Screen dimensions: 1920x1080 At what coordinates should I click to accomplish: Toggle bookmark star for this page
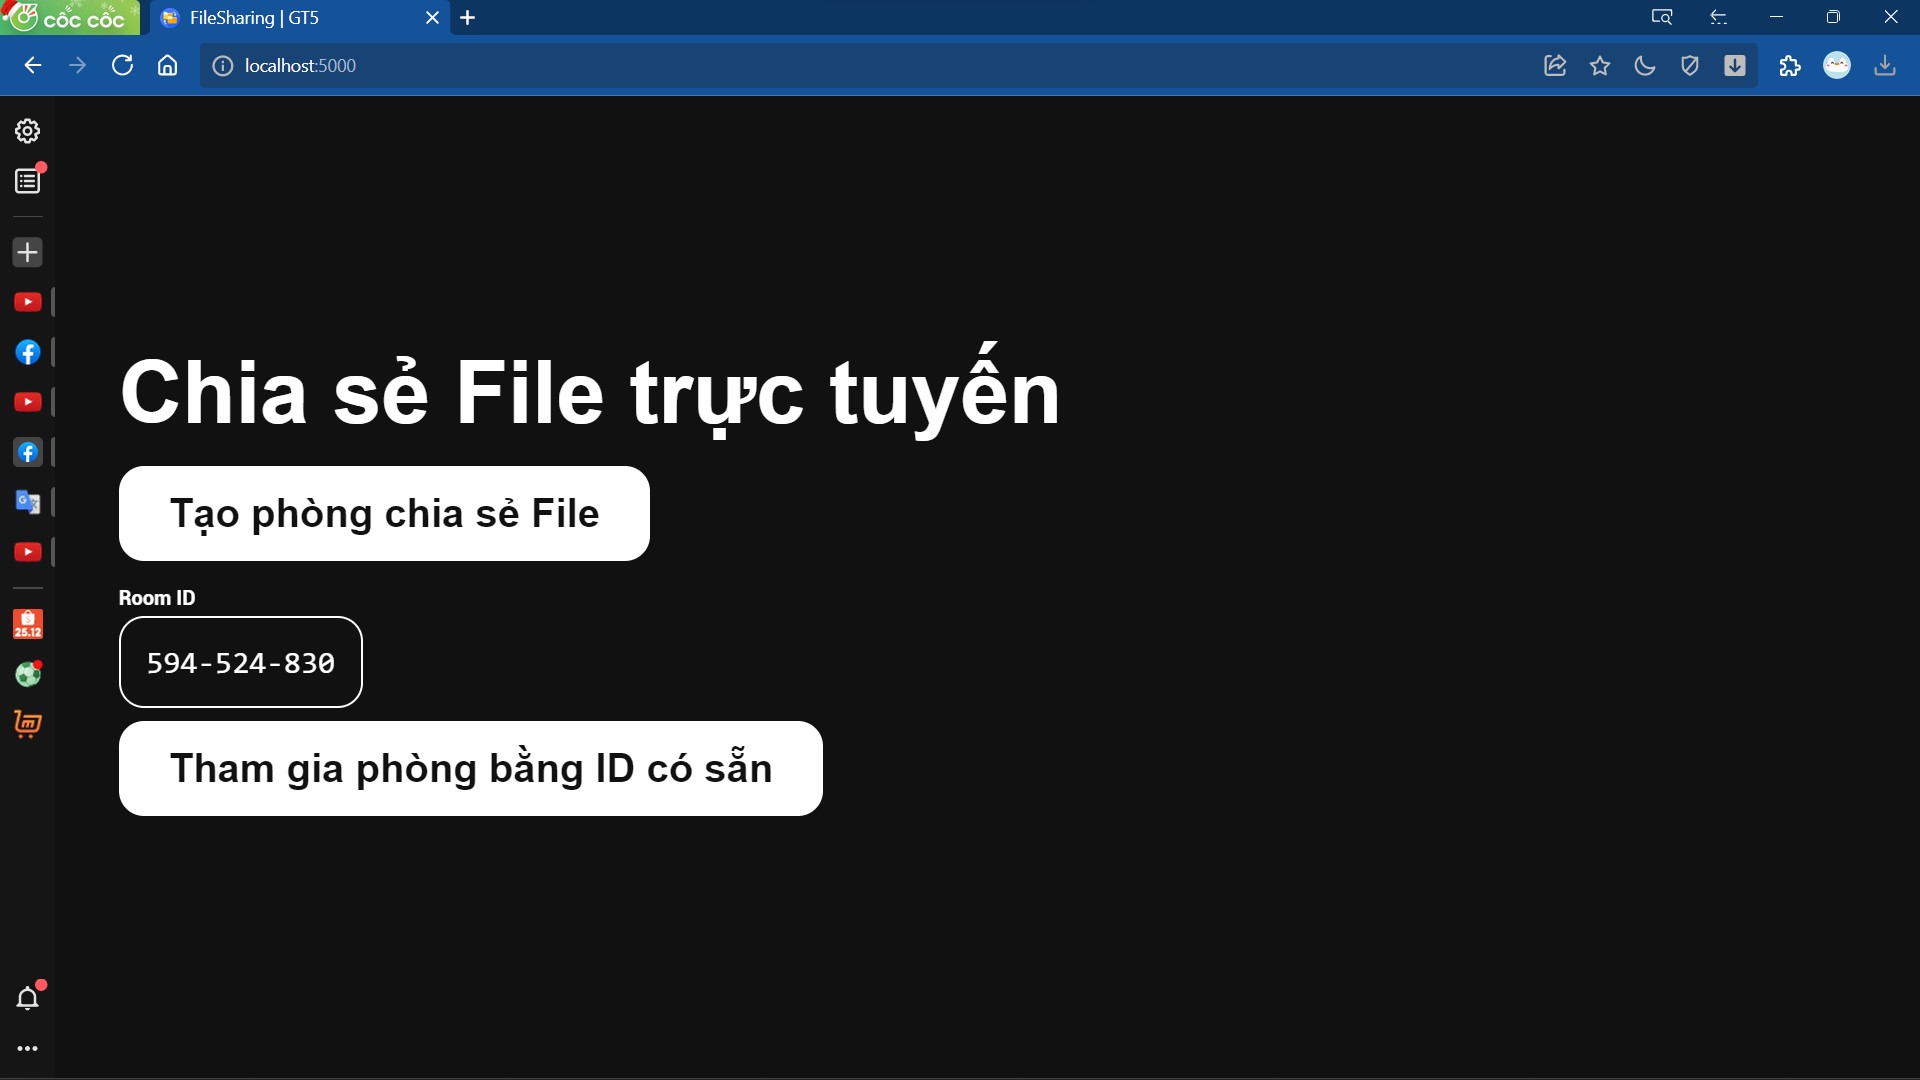pos(1600,65)
